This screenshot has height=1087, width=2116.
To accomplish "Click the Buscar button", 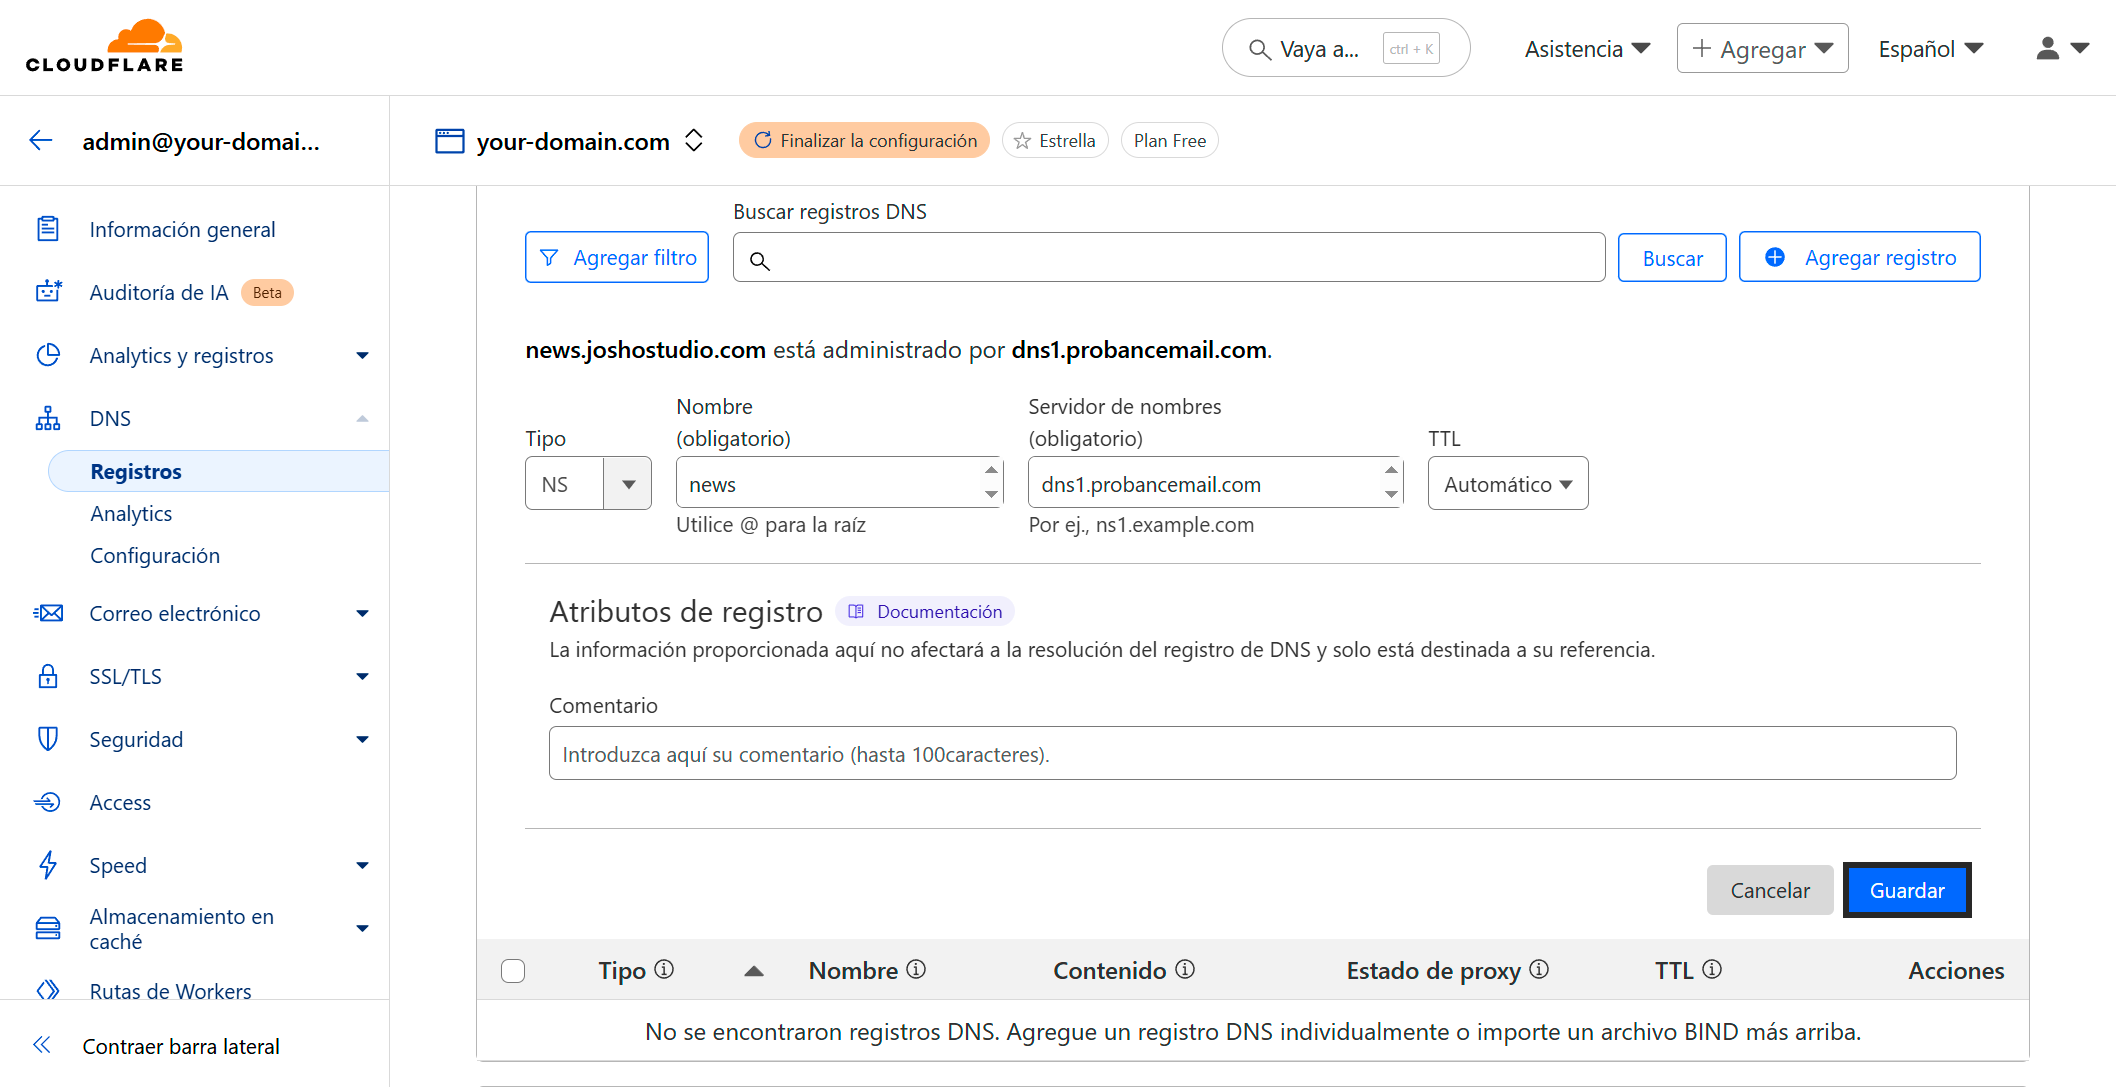I will point(1672,258).
